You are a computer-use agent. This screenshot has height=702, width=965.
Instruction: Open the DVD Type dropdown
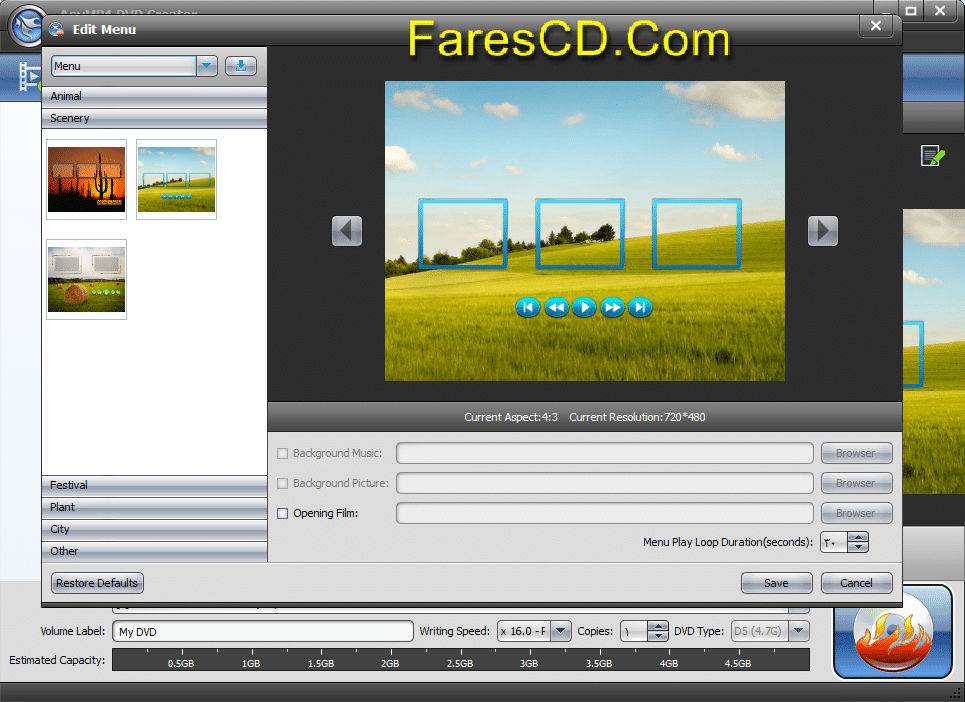(x=798, y=631)
